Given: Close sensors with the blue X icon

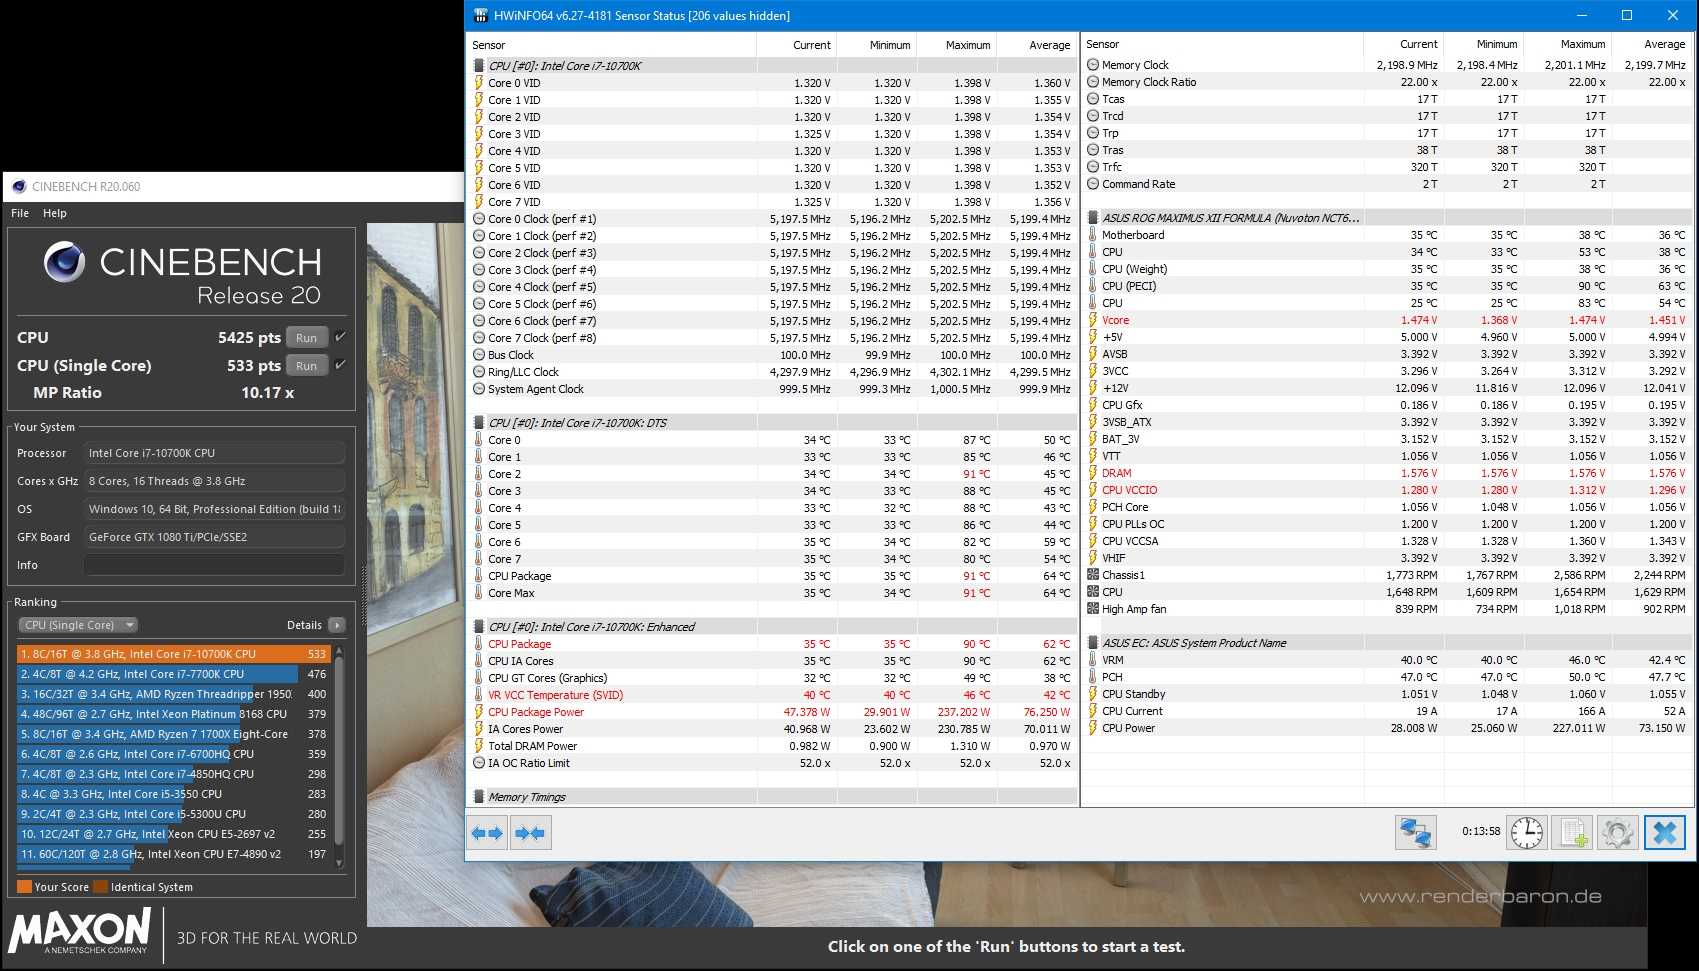Looking at the screenshot, I should click(1664, 832).
